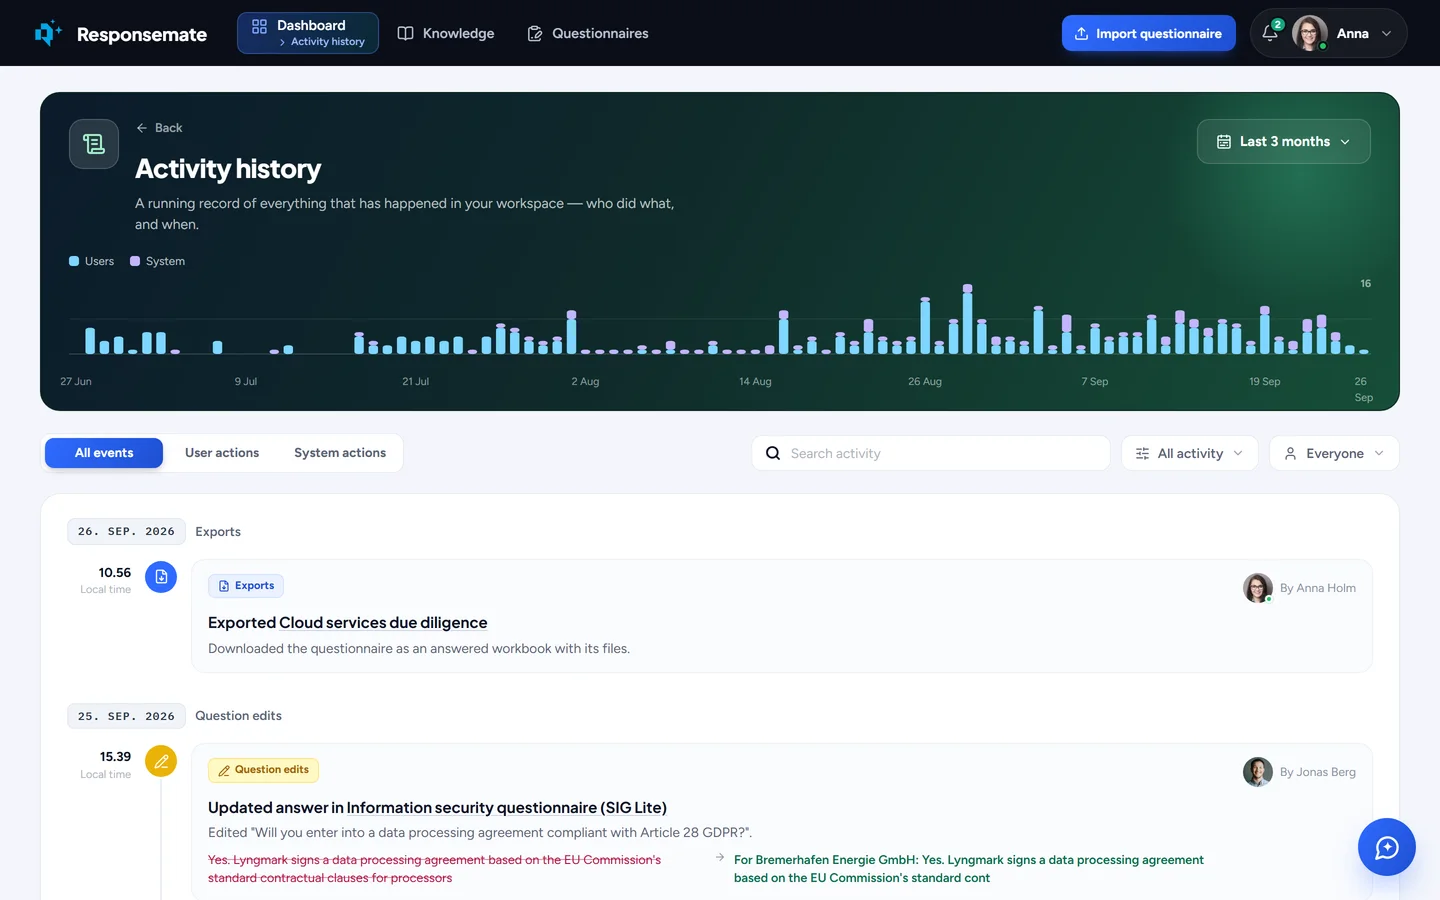Open the All activity filter dropdown
The height and width of the screenshot is (900, 1440).
(x=1190, y=453)
